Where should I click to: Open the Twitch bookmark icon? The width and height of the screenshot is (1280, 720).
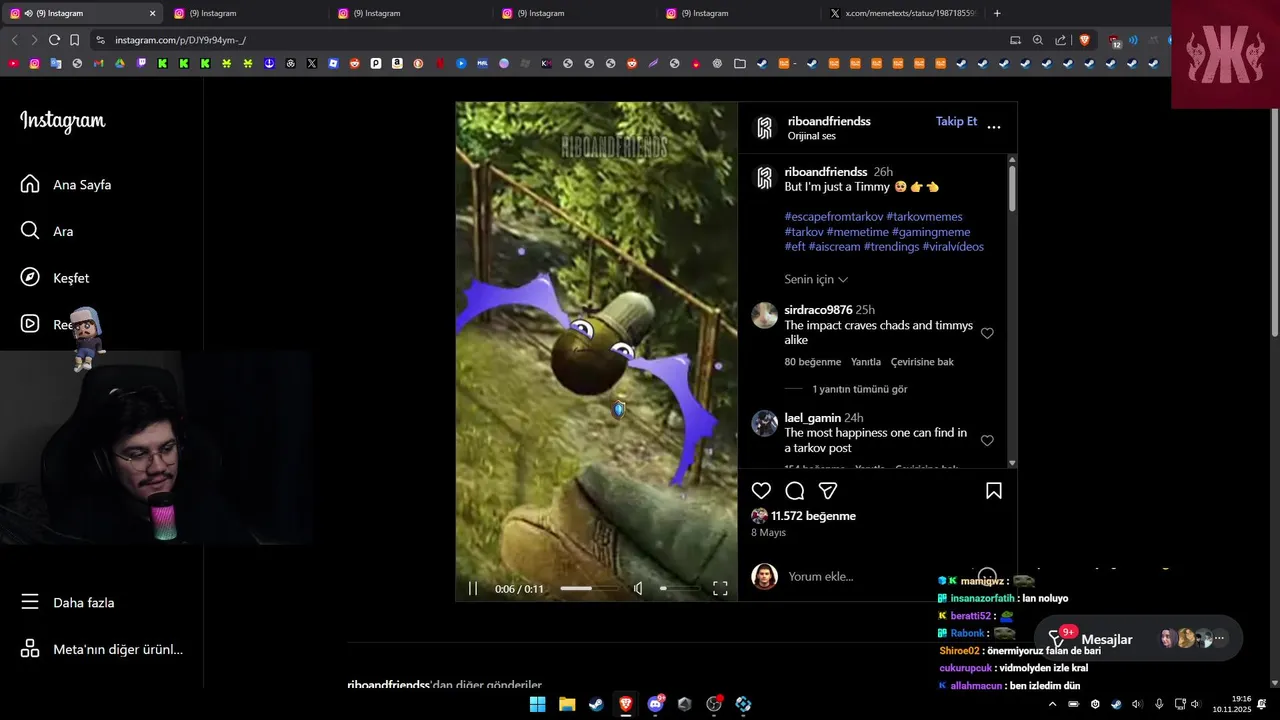click(141, 63)
